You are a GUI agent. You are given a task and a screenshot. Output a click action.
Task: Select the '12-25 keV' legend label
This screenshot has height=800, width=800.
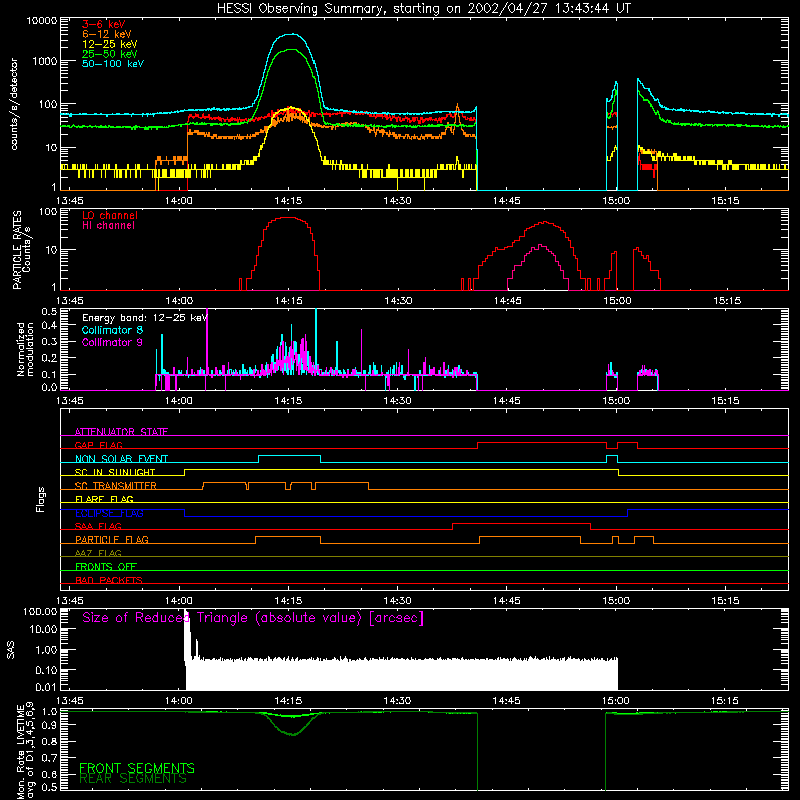click(x=110, y=44)
